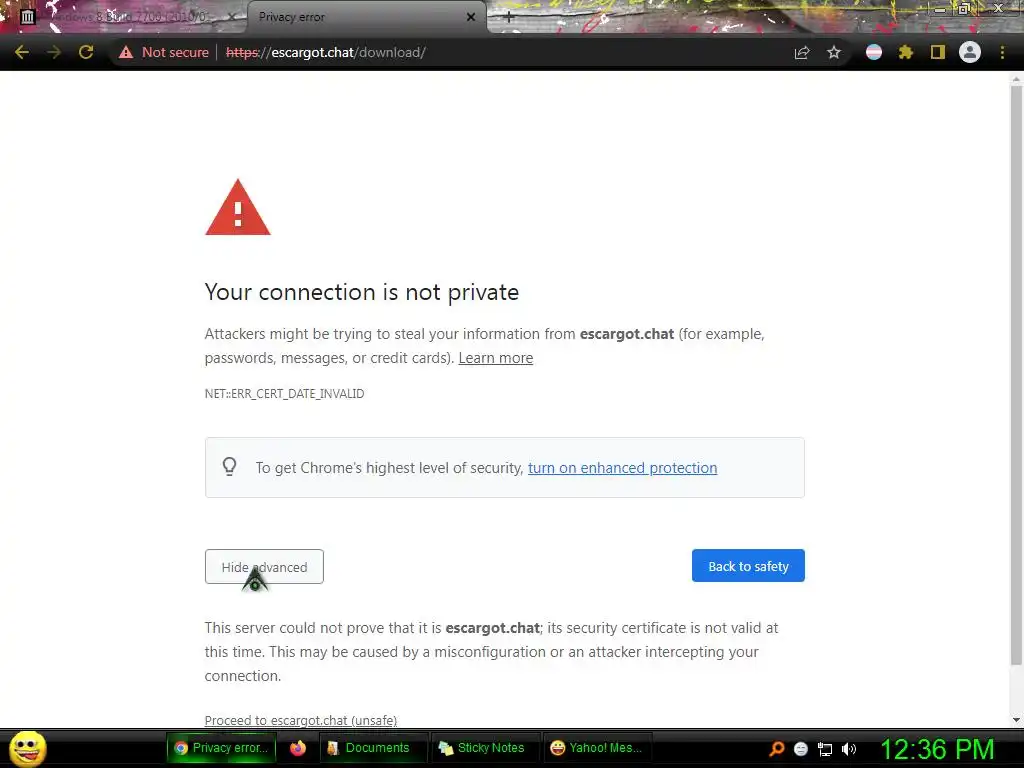
Task: Click the 12:36 PM clock
Action: tap(938, 749)
